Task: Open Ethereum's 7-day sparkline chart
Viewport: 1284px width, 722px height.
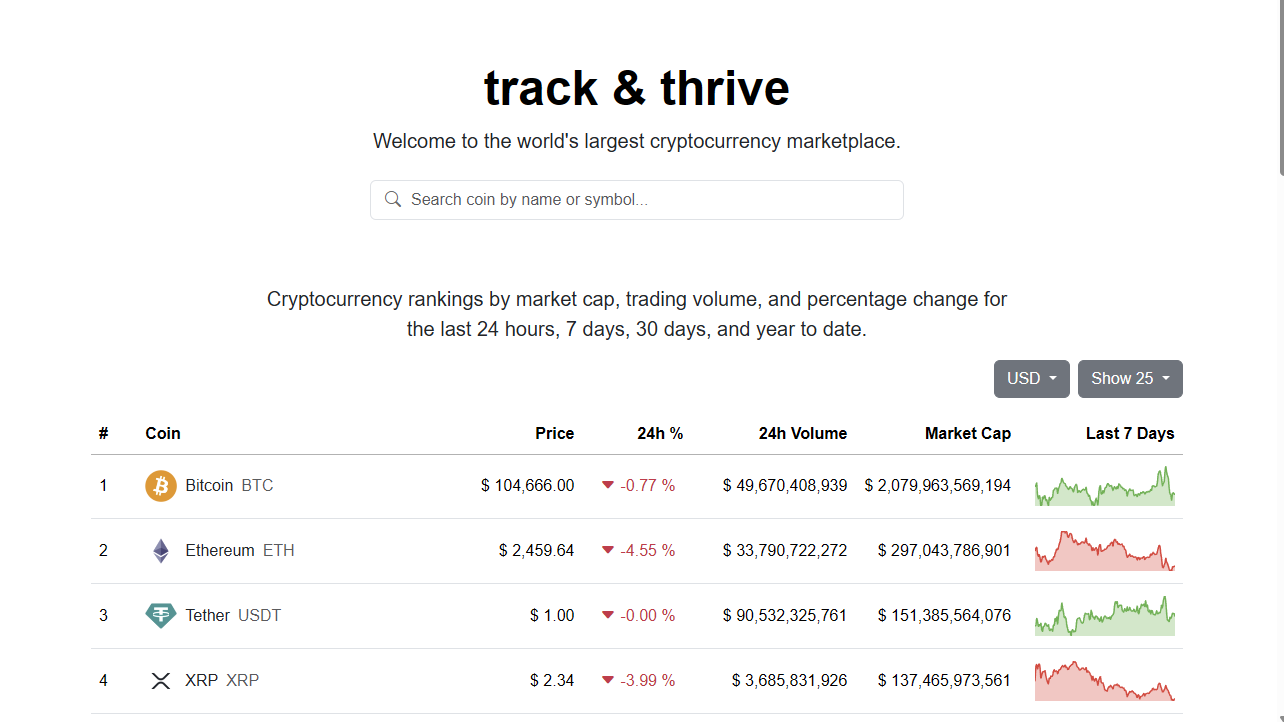Action: click(x=1105, y=551)
